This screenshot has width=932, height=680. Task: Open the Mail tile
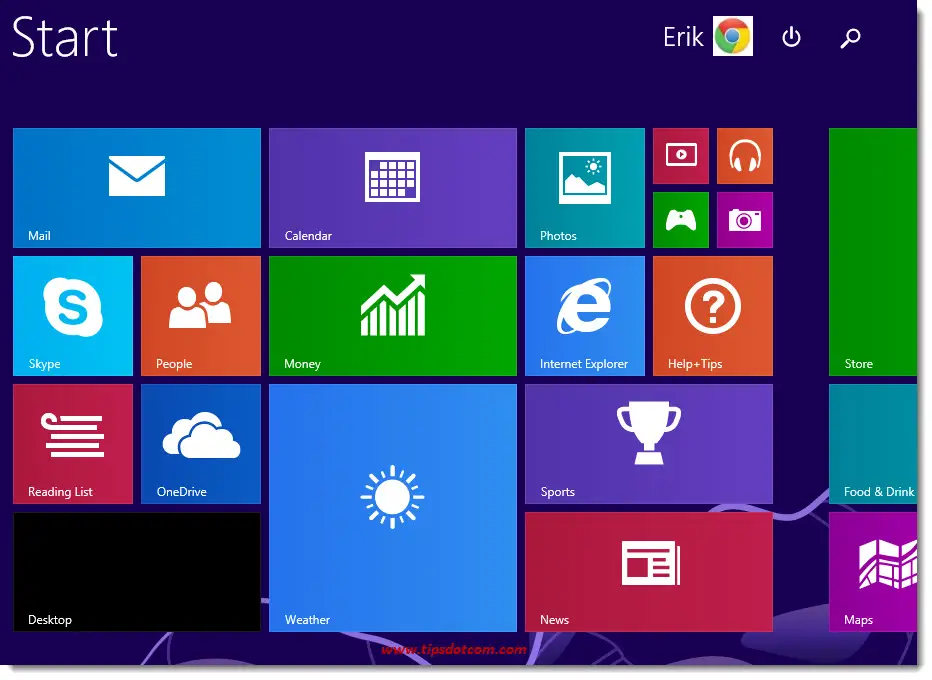coord(137,188)
